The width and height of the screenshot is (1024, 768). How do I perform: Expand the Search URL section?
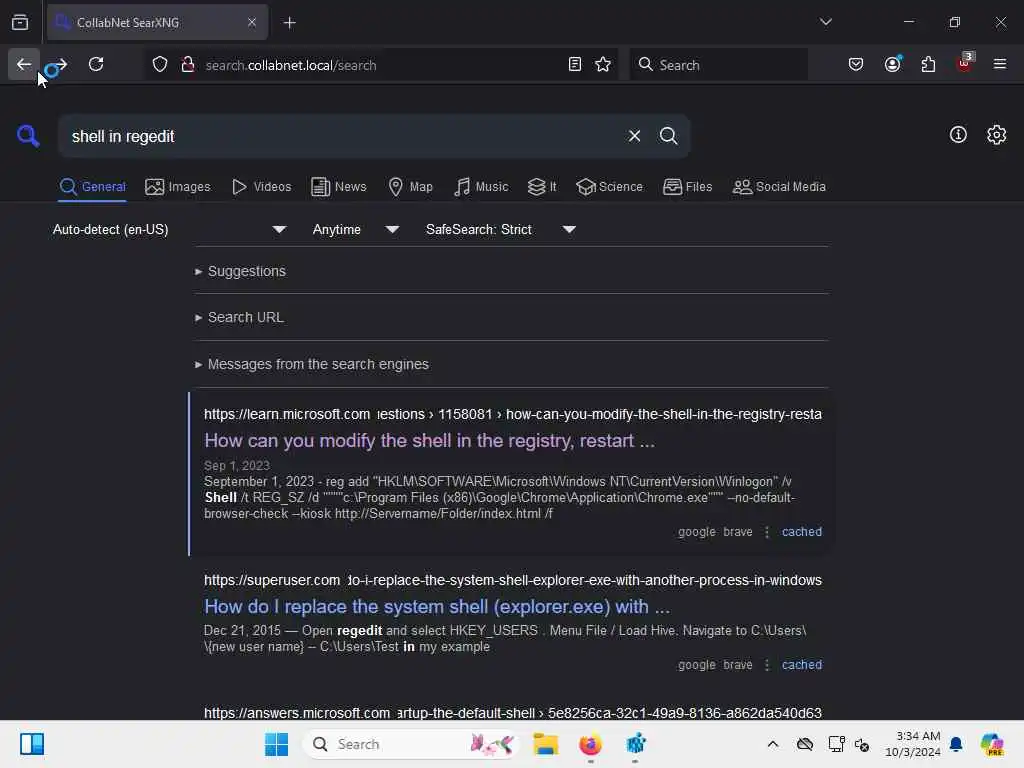(239, 317)
